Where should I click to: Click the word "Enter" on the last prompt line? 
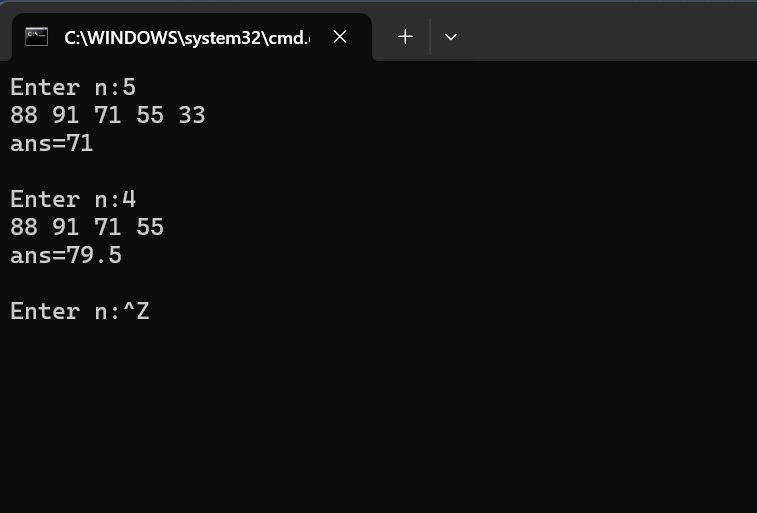[45, 311]
